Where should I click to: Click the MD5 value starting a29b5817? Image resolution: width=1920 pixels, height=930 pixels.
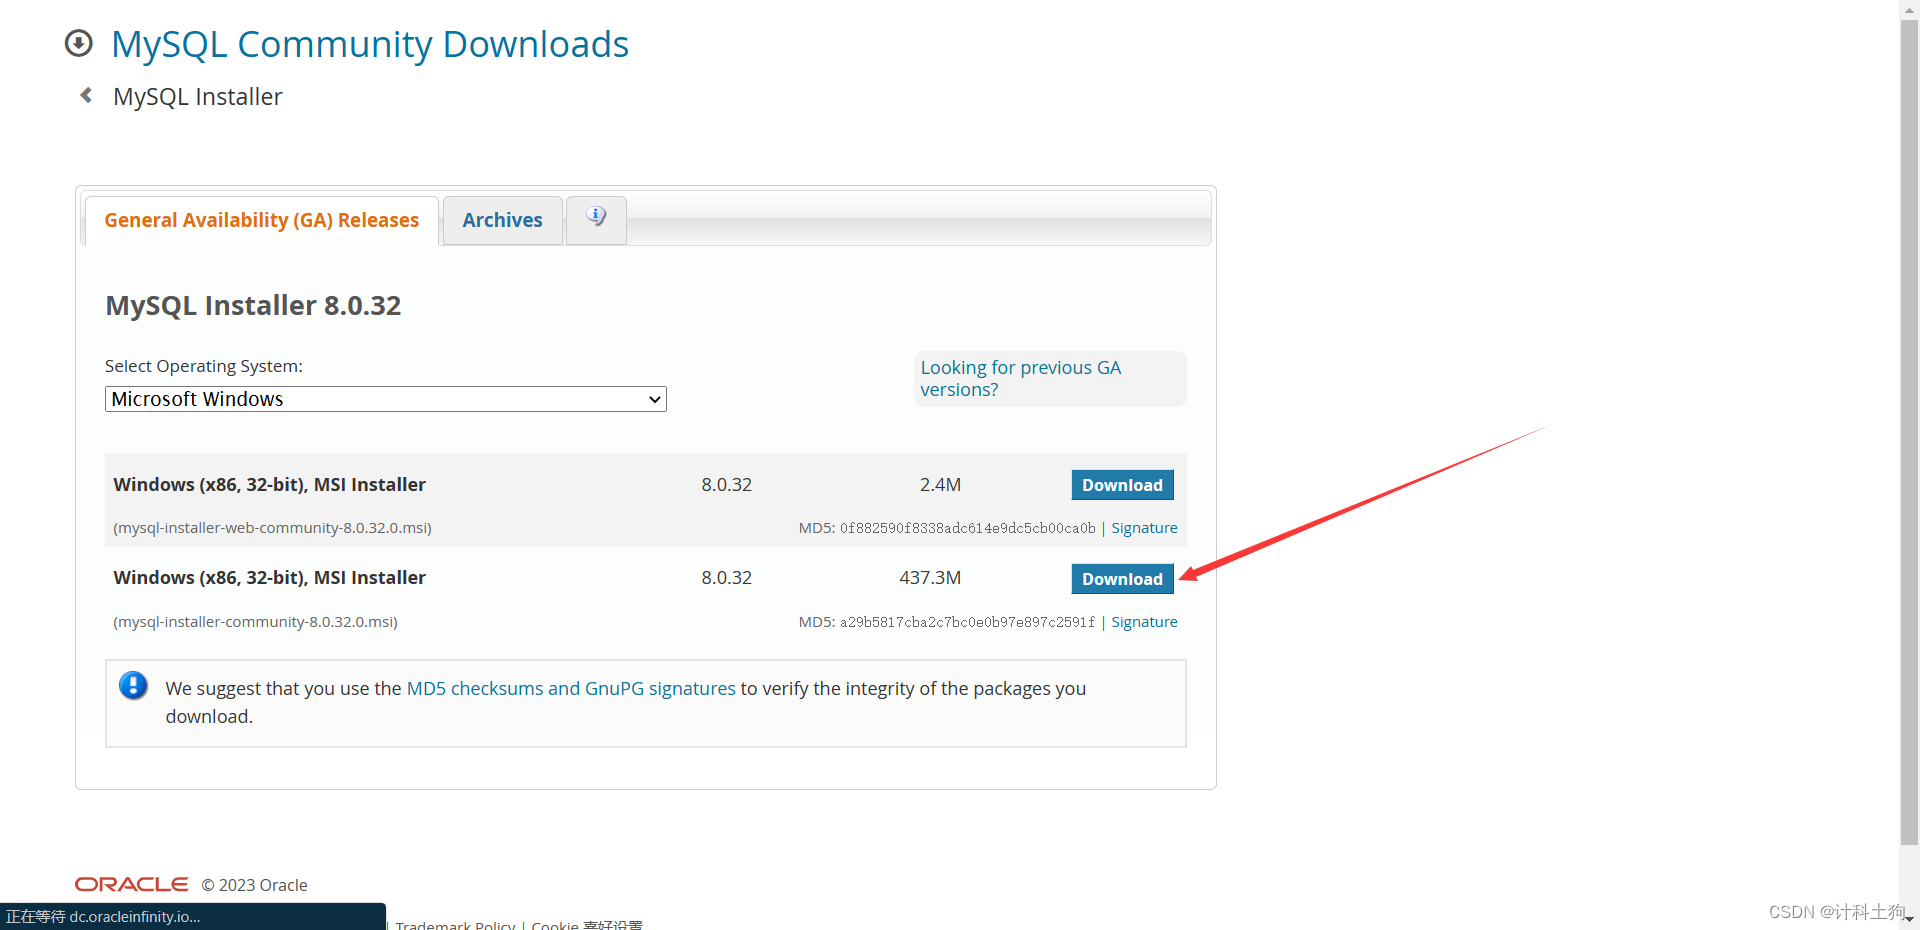pos(967,622)
